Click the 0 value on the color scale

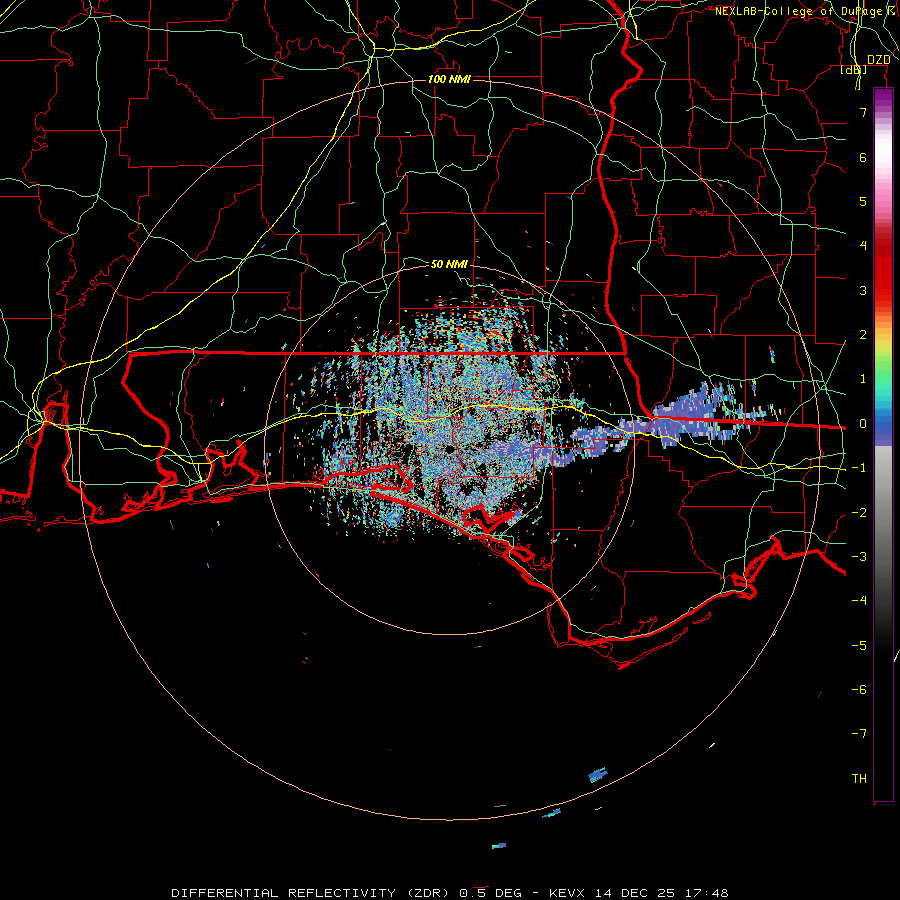pos(863,424)
